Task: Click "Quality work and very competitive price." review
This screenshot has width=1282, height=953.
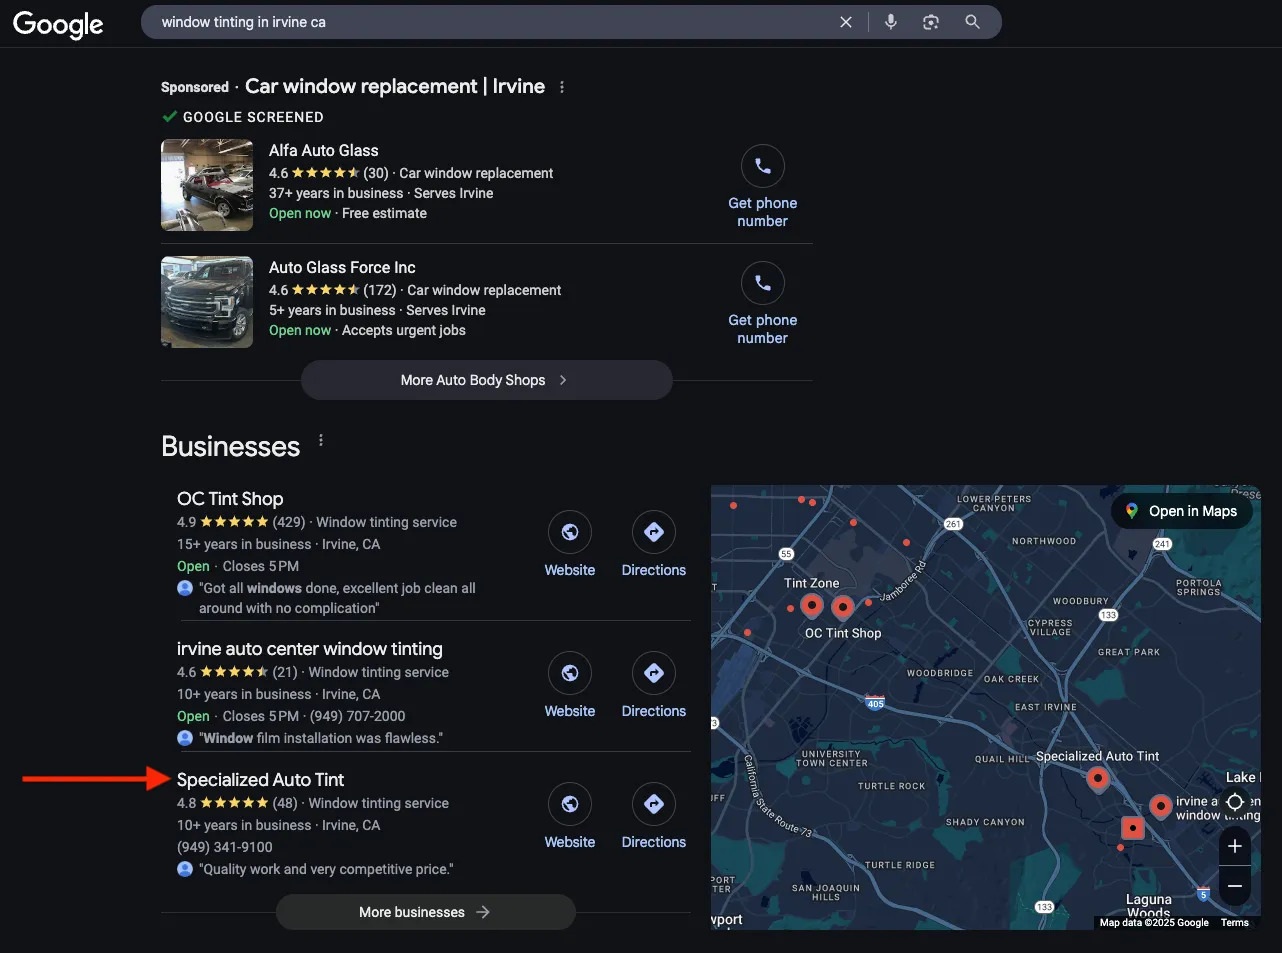Action: point(326,869)
